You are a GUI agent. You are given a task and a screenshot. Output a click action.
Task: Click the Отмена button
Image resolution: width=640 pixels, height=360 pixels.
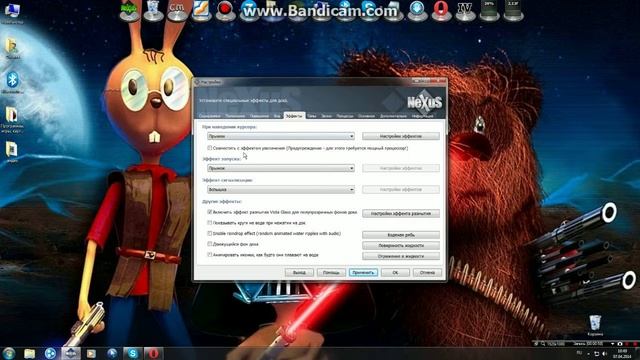coord(427,272)
